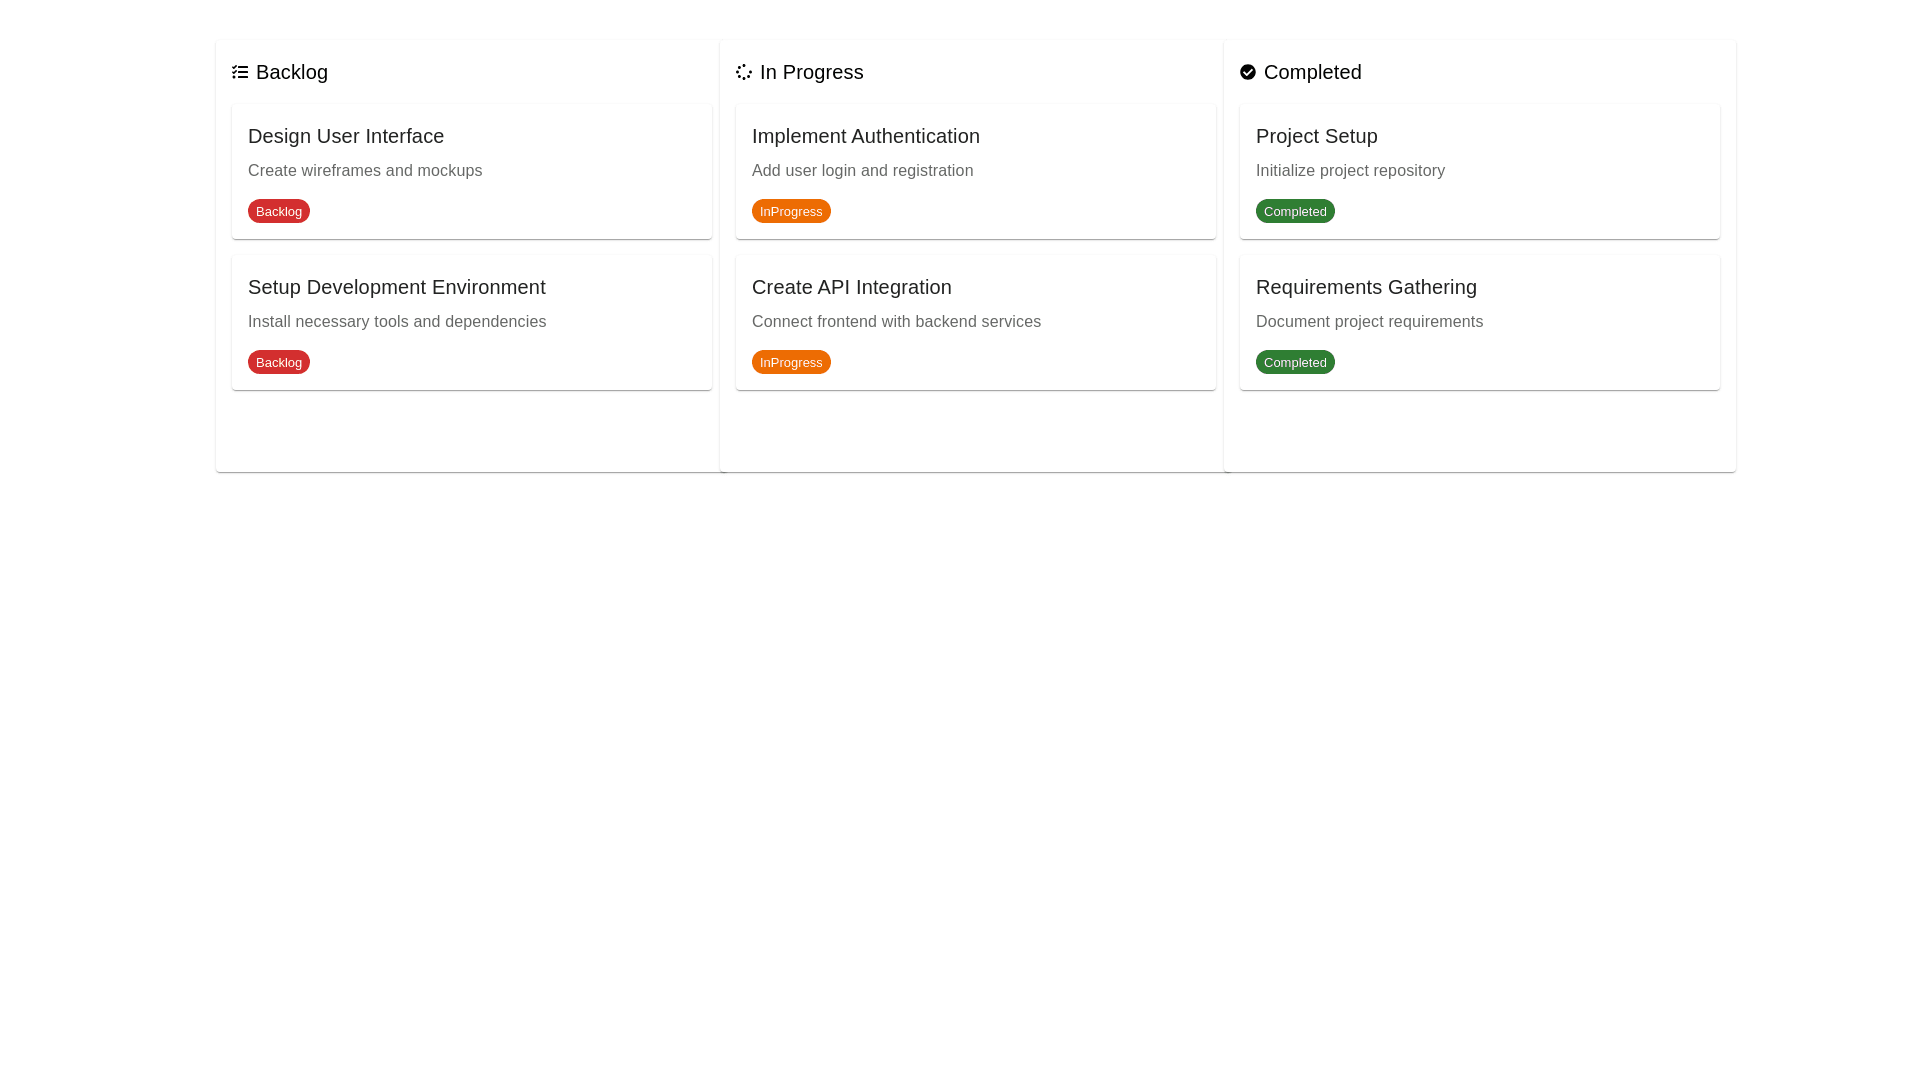This screenshot has height=1080, width=1920.
Task: Click the "Document project requirements" description text
Action: pos(1369,322)
